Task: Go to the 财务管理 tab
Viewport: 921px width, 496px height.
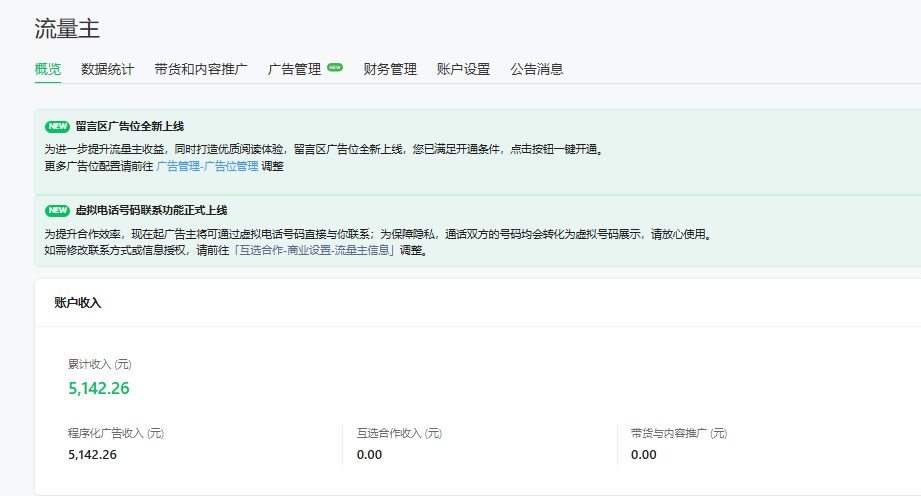Action: click(x=390, y=70)
